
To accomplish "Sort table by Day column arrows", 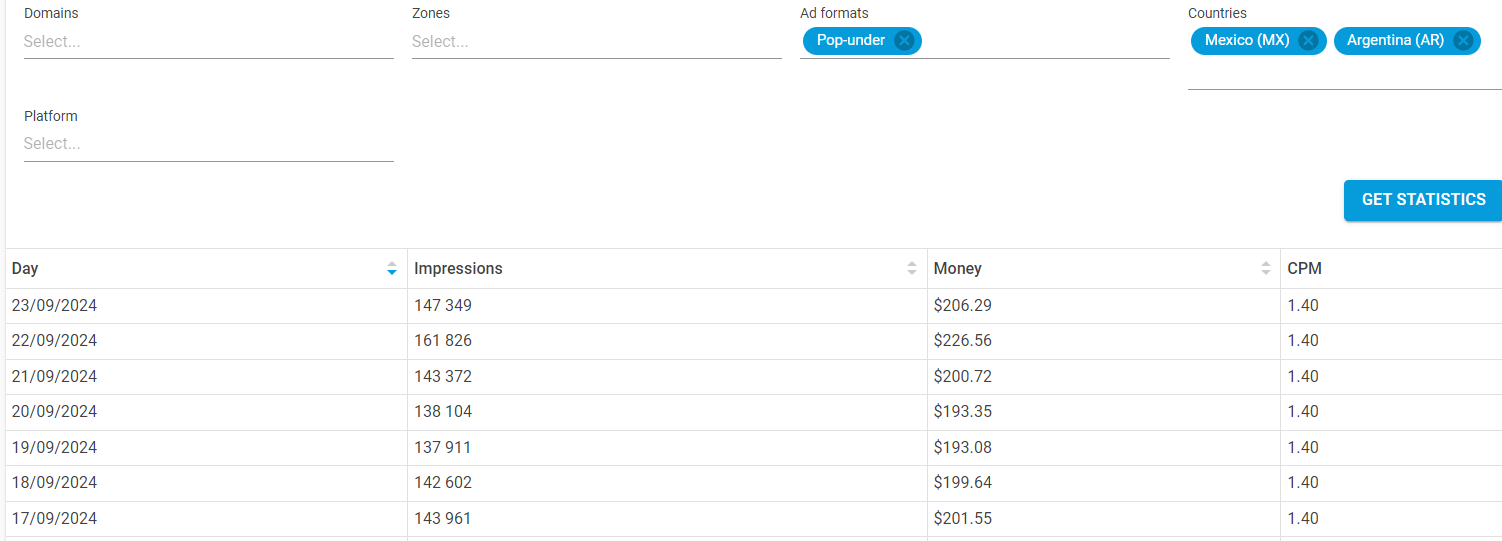I will (x=392, y=269).
